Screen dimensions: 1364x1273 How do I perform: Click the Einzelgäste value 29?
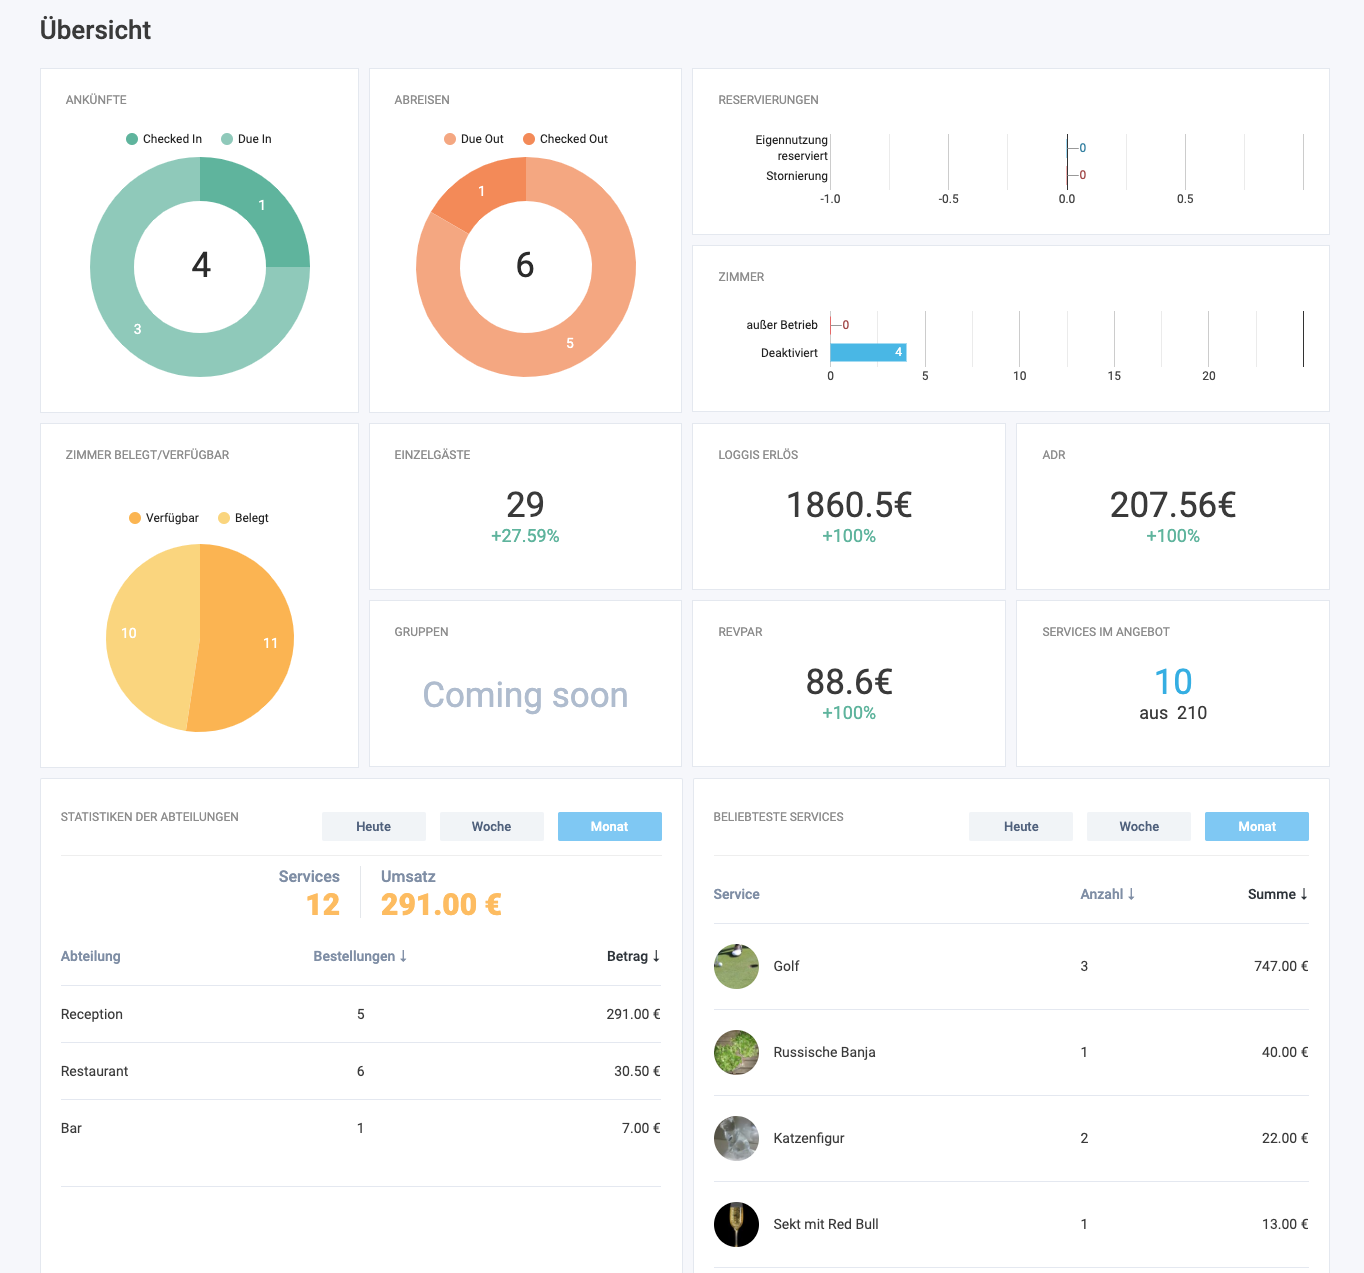coord(525,505)
